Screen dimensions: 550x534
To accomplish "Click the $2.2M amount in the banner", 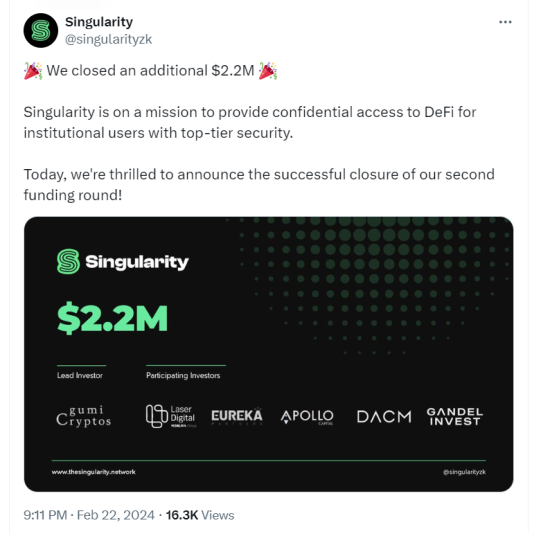I will click(x=113, y=318).
